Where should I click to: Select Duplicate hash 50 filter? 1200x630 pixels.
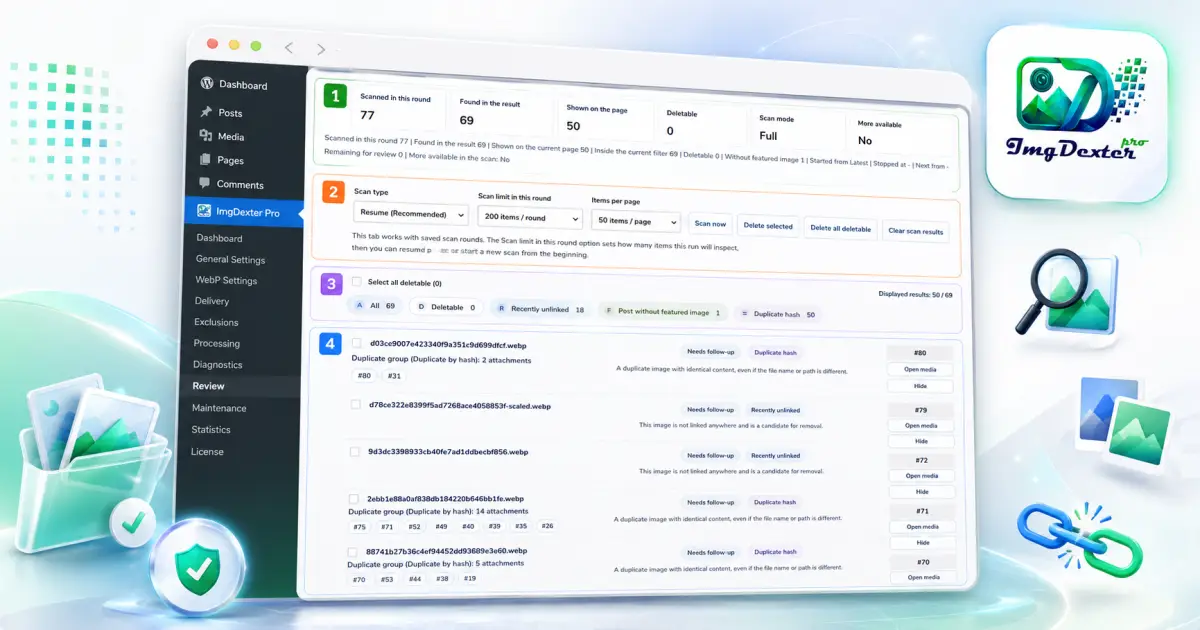pyautogui.click(x=777, y=314)
